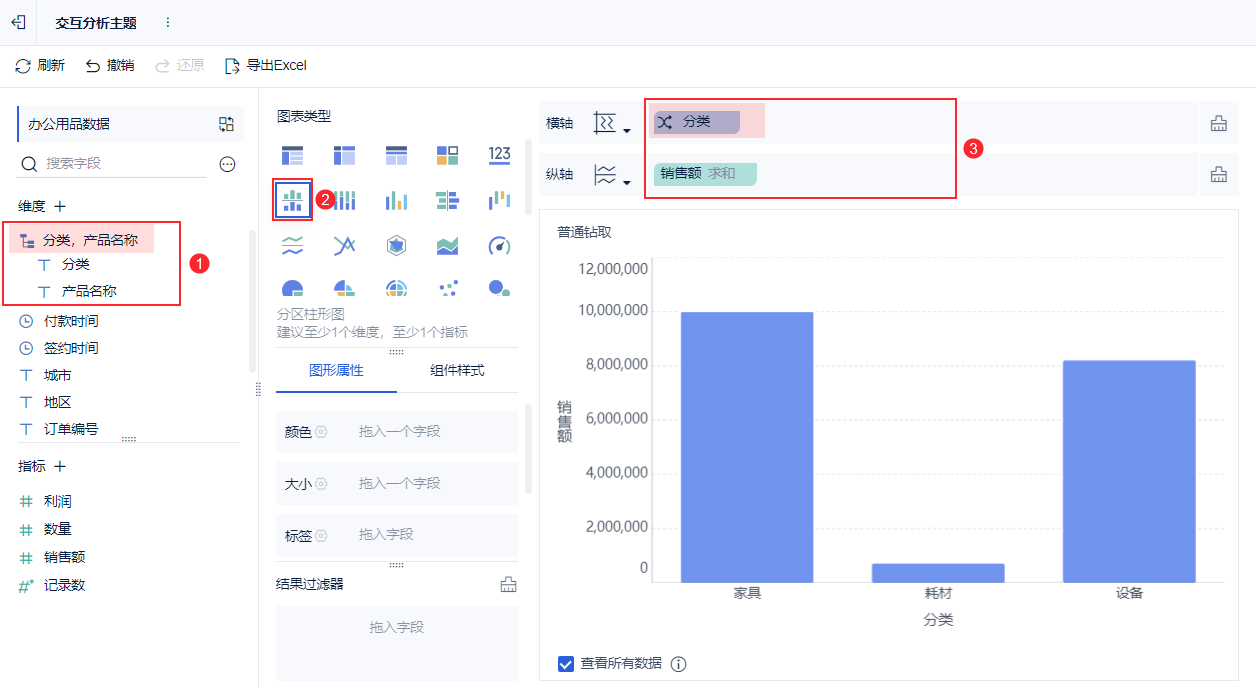Viewport: 1256px width, 688px height.
Task: Click the blue 家具 bar in chart
Action: coord(747,447)
